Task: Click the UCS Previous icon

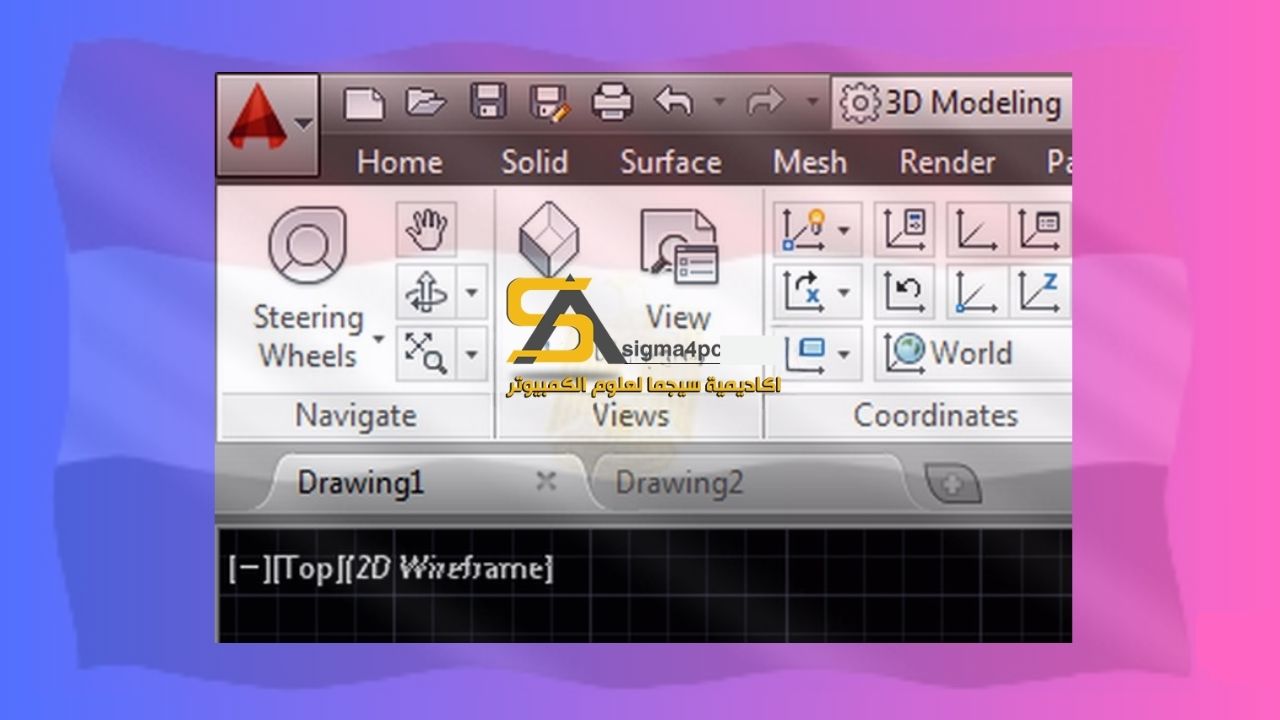Action: click(x=906, y=291)
